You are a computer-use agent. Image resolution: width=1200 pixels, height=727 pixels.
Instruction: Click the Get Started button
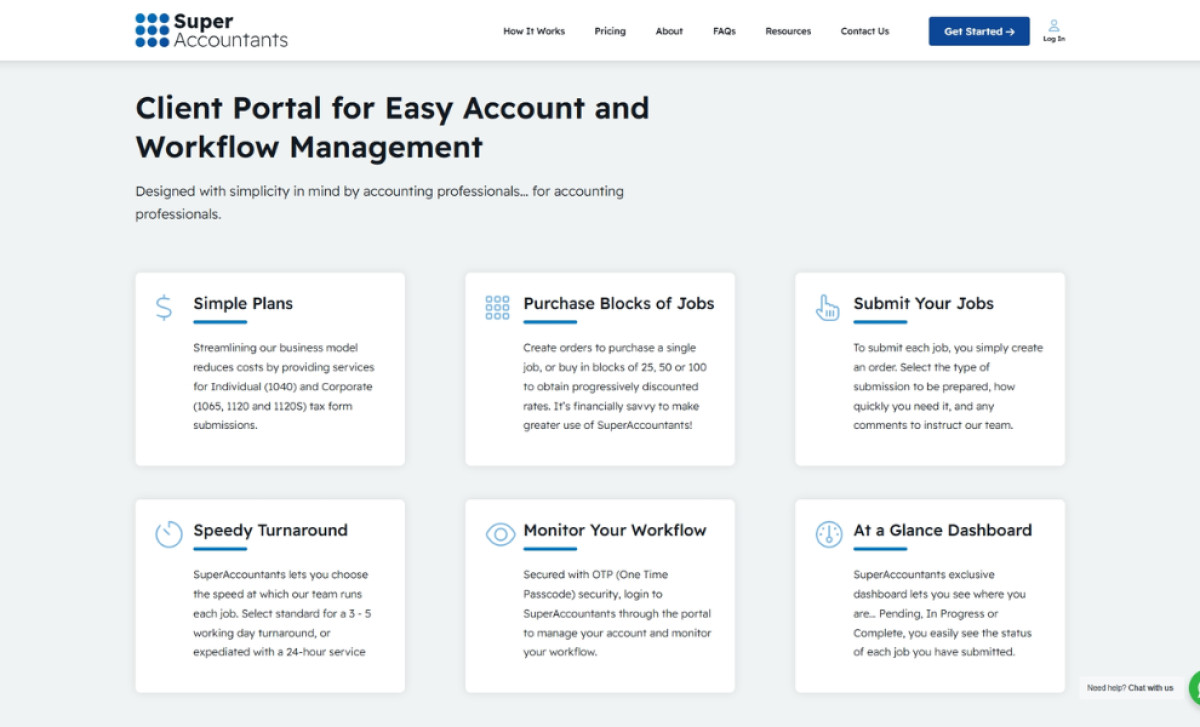979,31
